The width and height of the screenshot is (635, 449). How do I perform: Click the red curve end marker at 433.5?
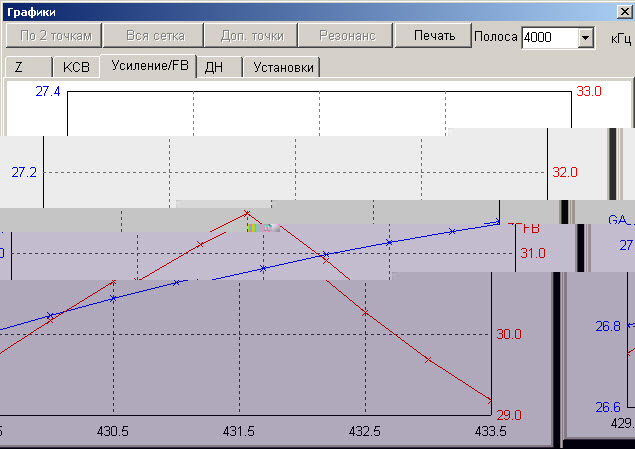click(491, 399)
